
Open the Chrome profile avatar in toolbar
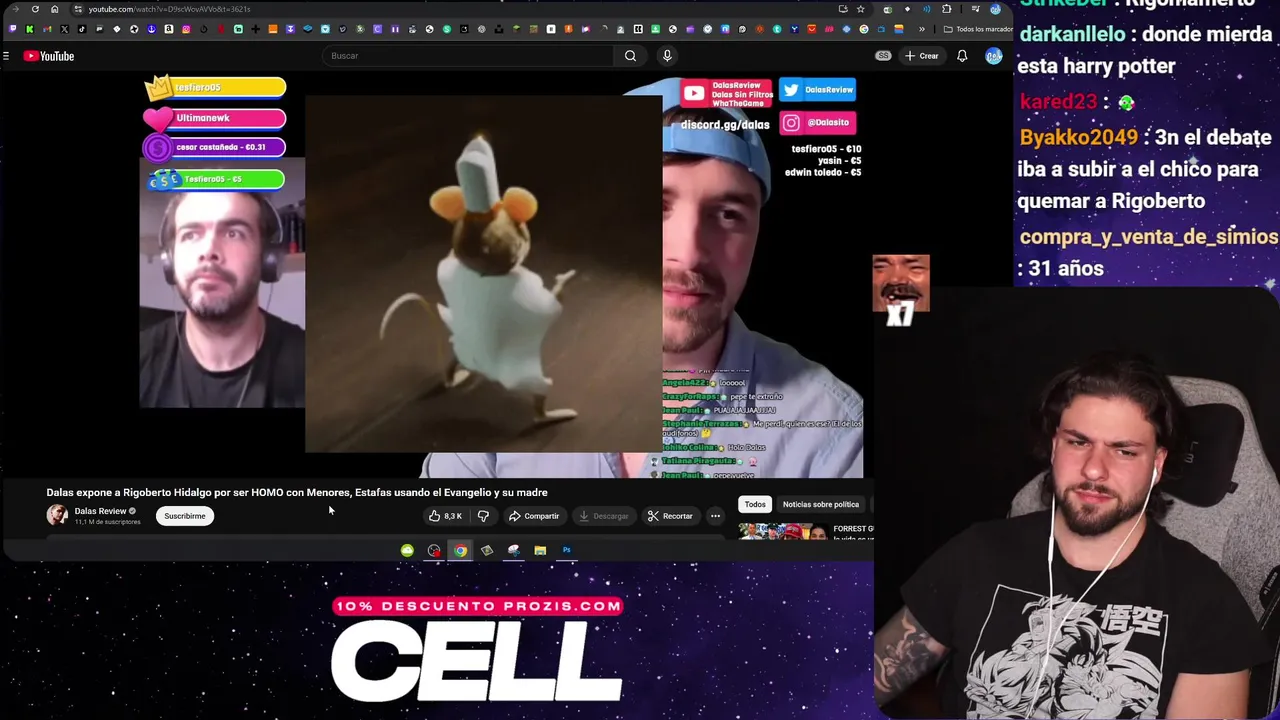(x=995, y=9)
